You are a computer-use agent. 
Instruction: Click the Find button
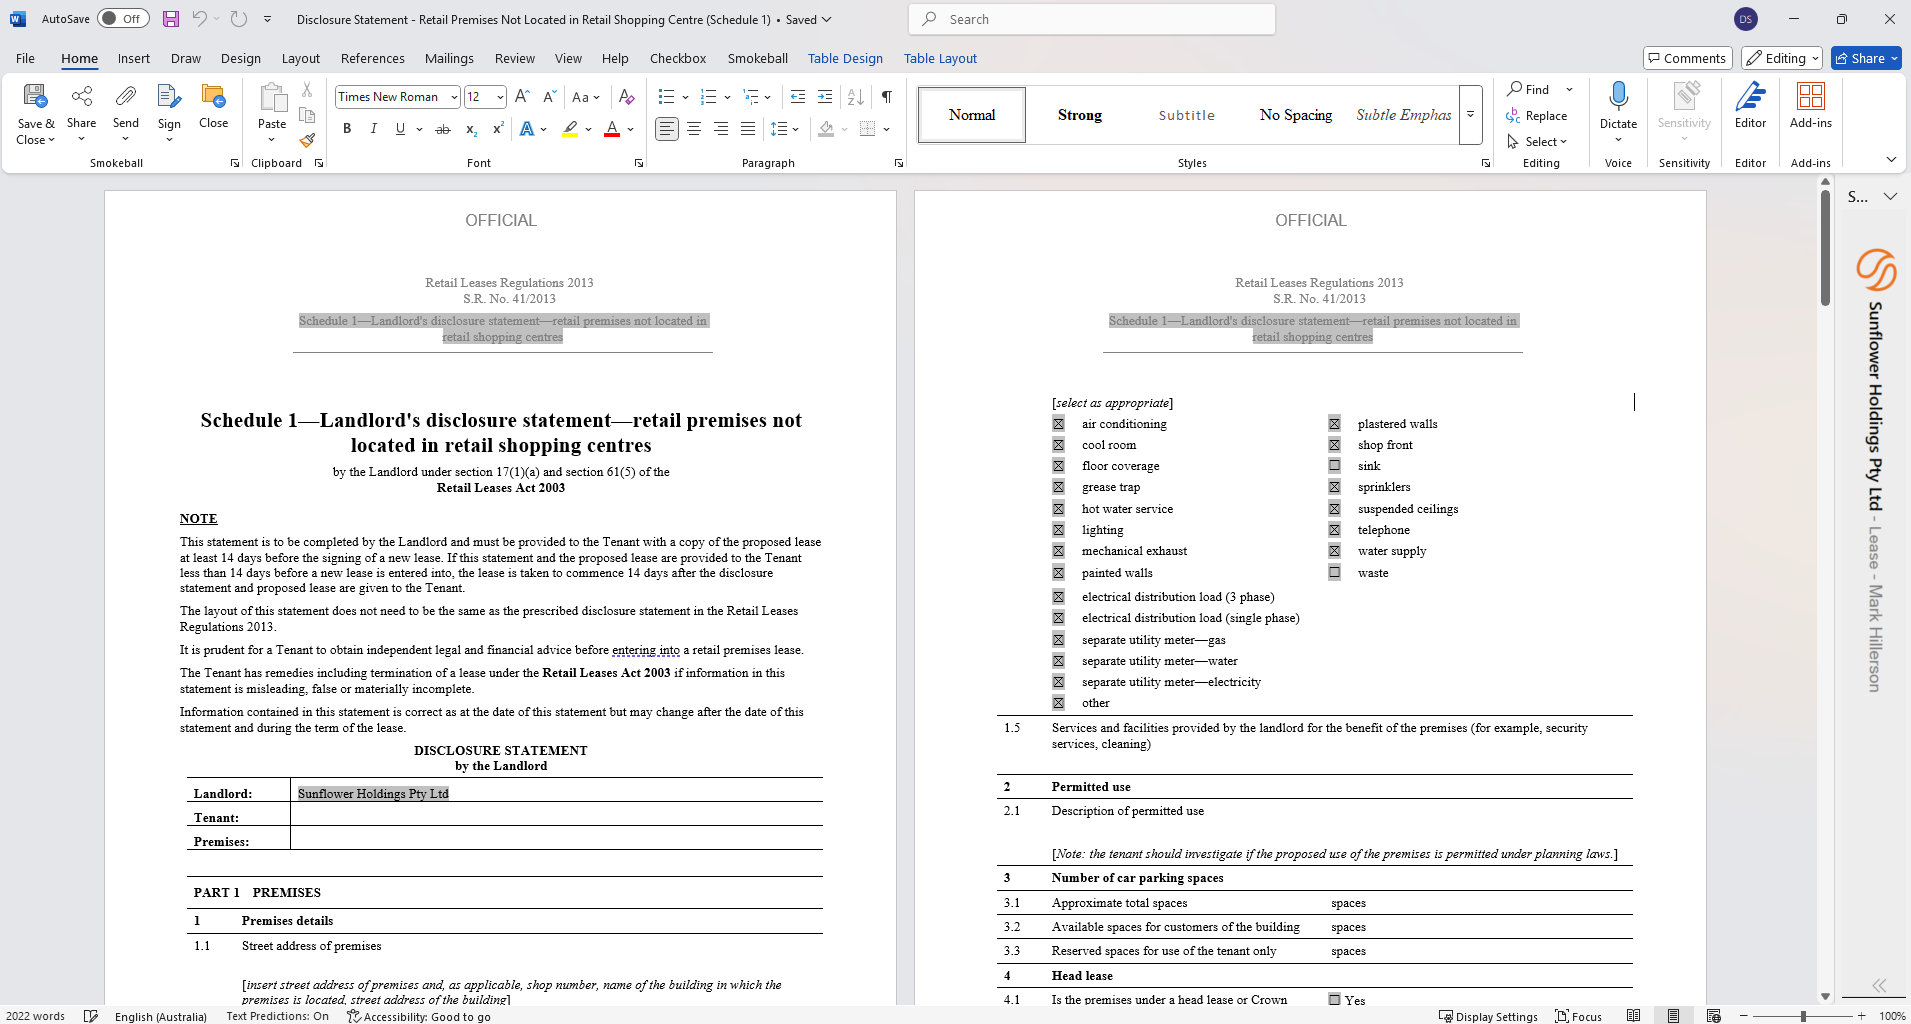click(1529, 89)
